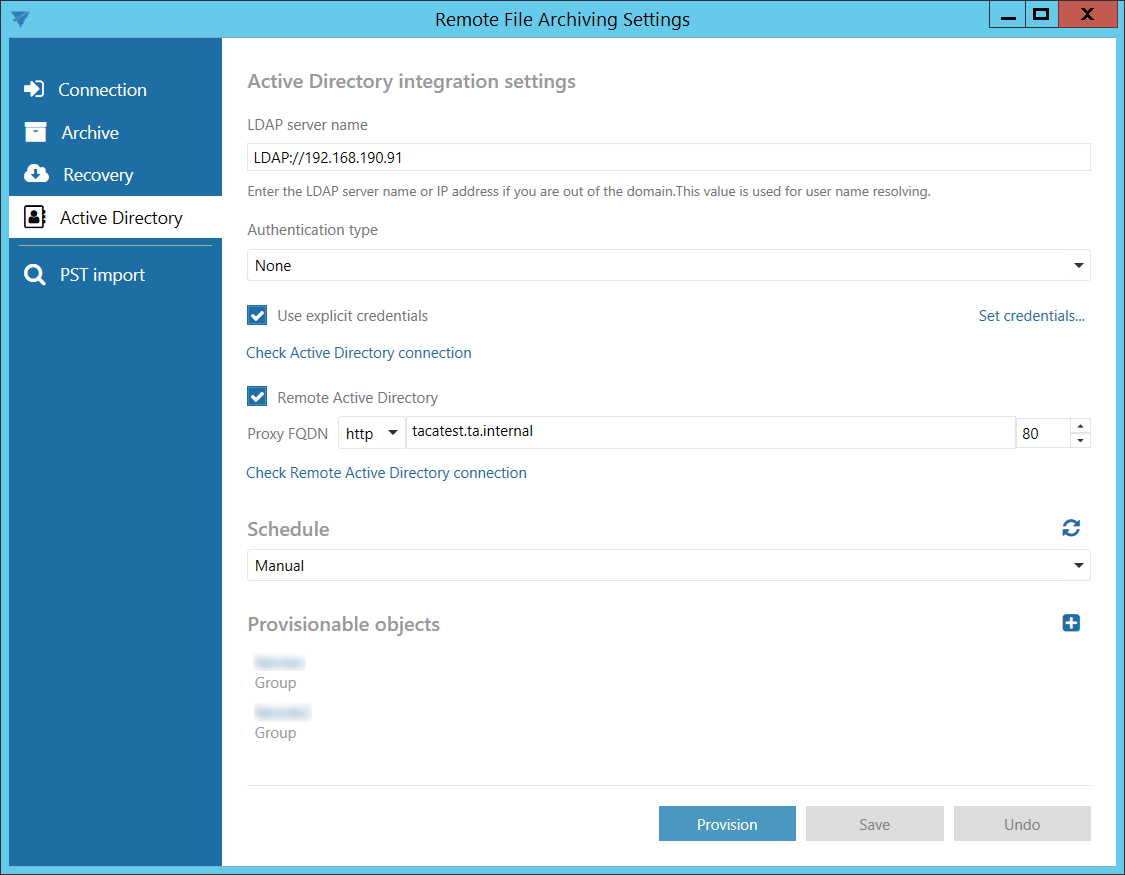
Task: Click the Active Directory contact icon
Action: pos(35,217)
